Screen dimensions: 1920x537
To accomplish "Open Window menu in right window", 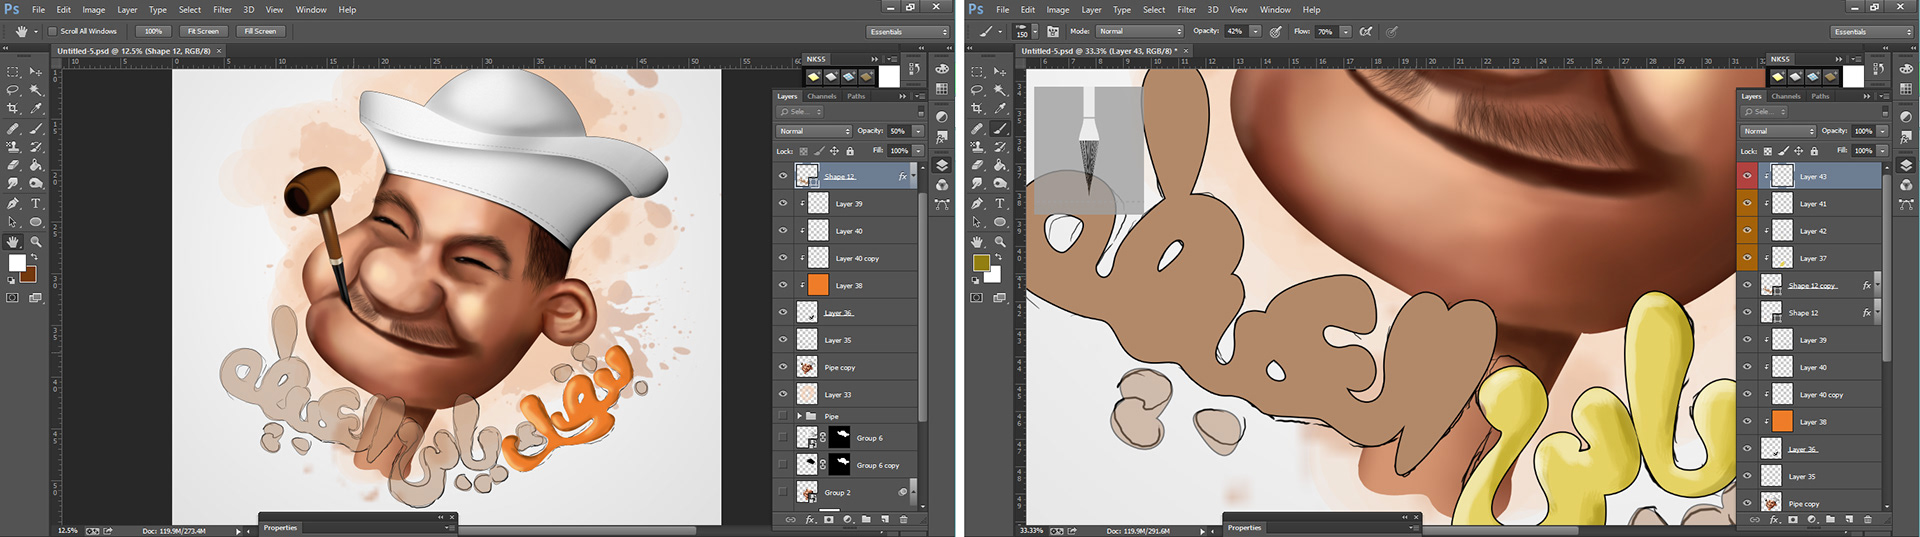I will coord(1275,10).
